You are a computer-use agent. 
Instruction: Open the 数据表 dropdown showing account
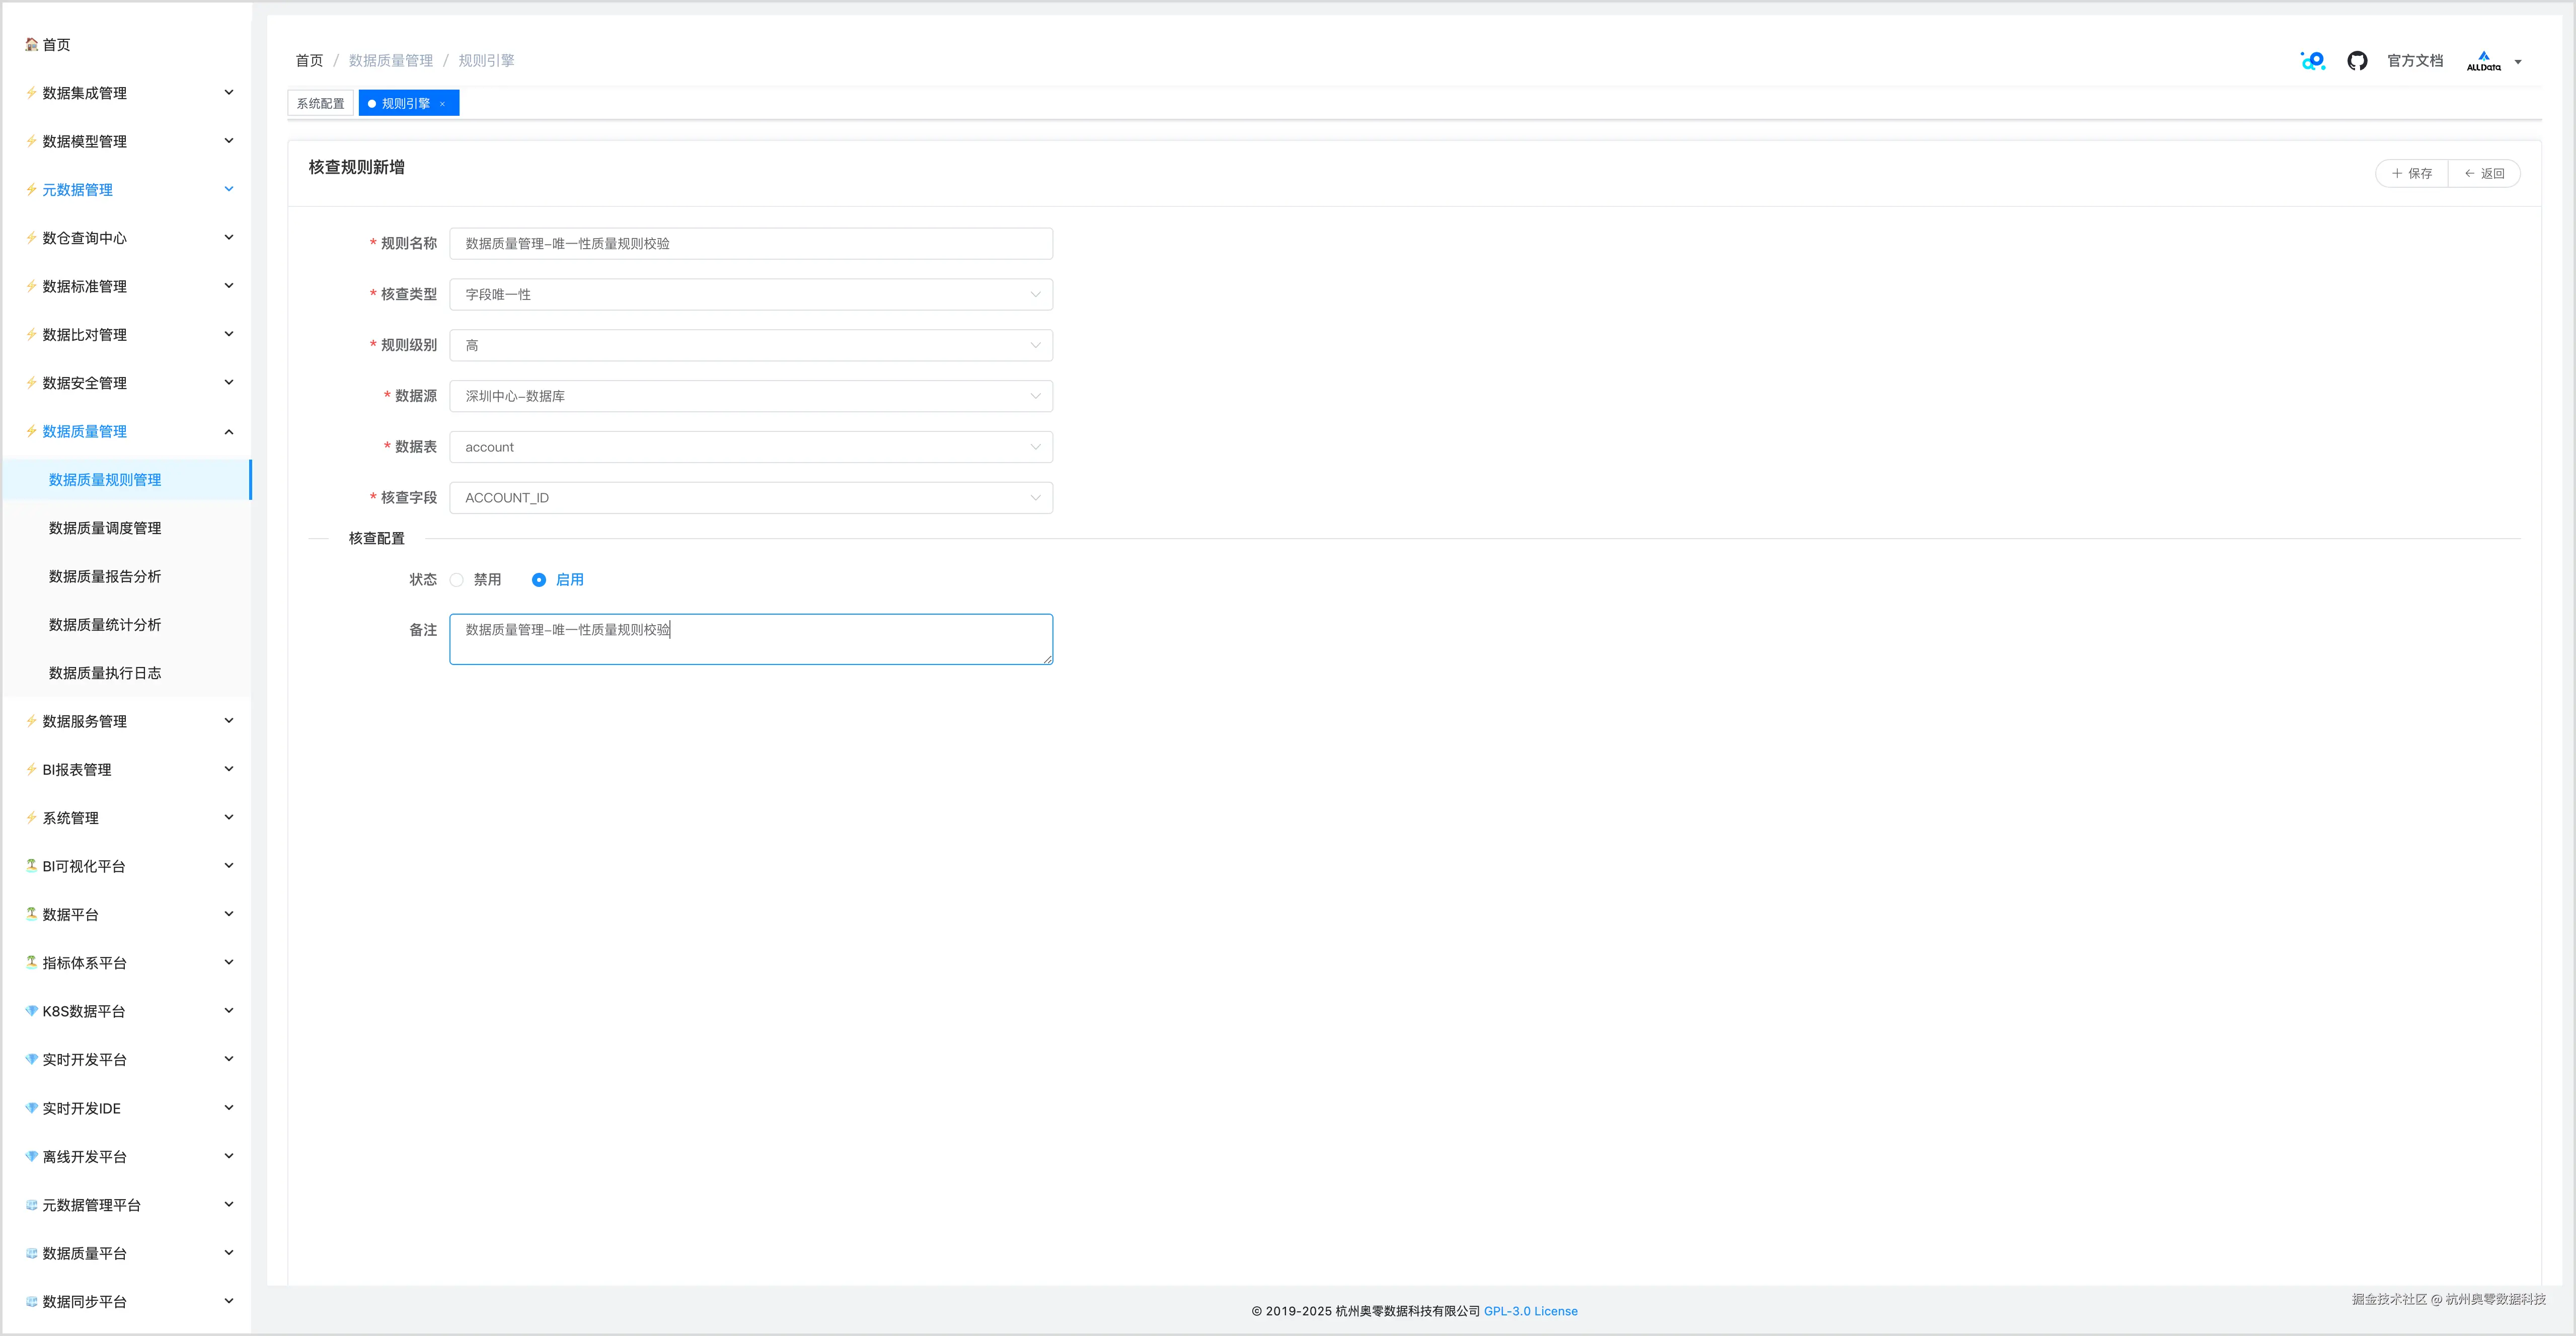pyautogui.click(x=751, y=447)
